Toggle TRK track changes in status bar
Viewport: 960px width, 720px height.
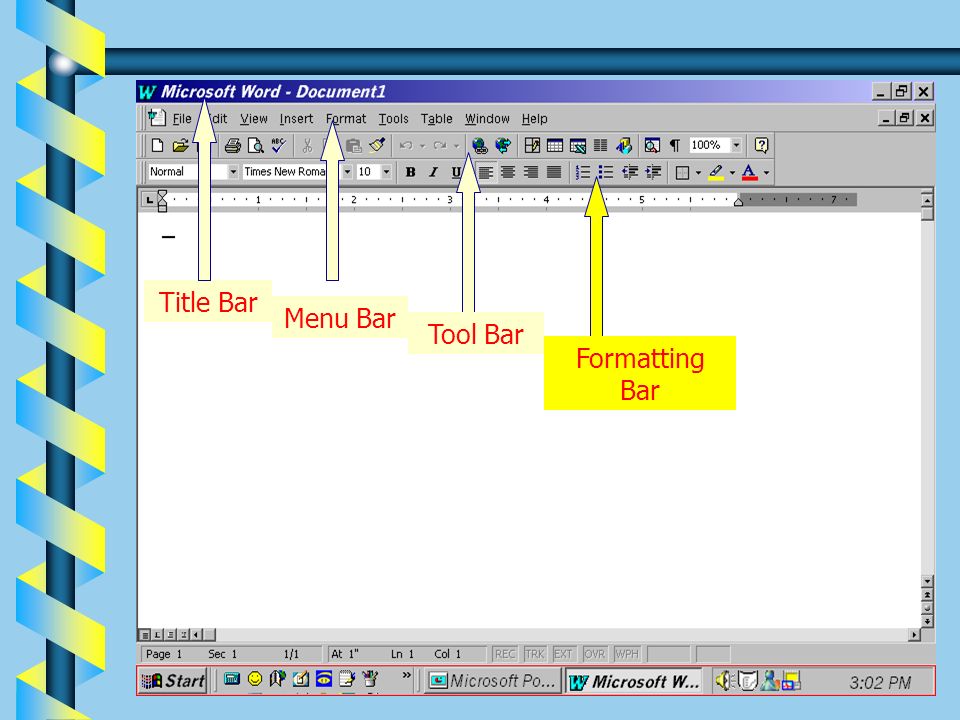[x=534, y=654]
